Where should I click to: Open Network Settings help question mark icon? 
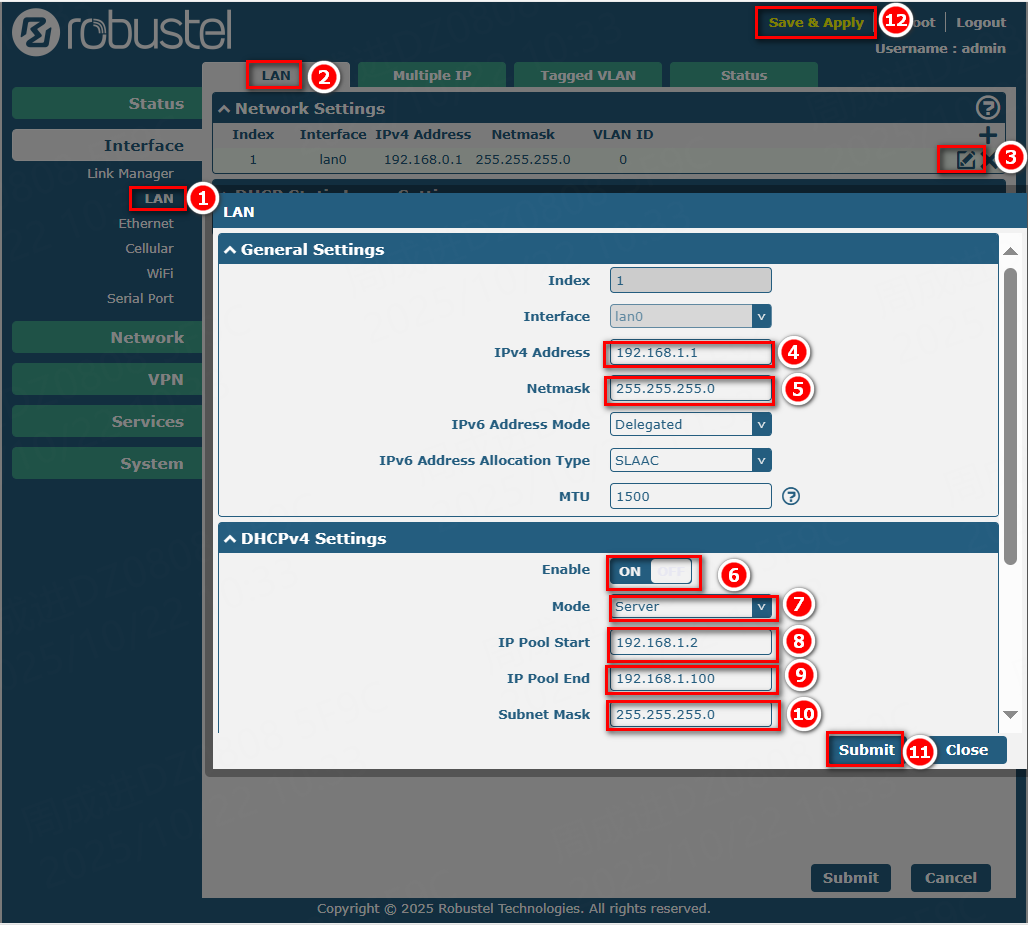[987, 108]
